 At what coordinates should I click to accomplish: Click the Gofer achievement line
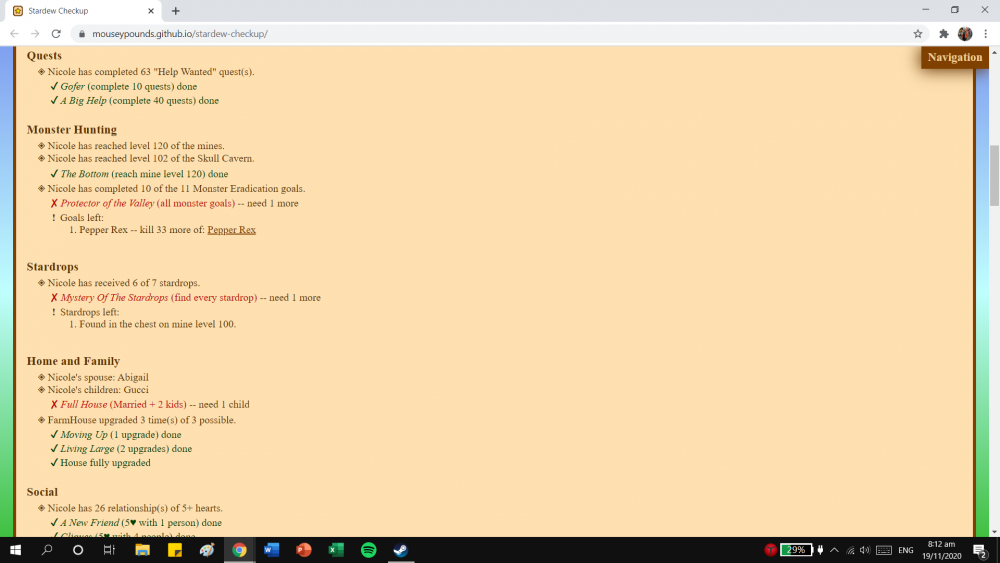pyautogui.click(x=124, y=86)
